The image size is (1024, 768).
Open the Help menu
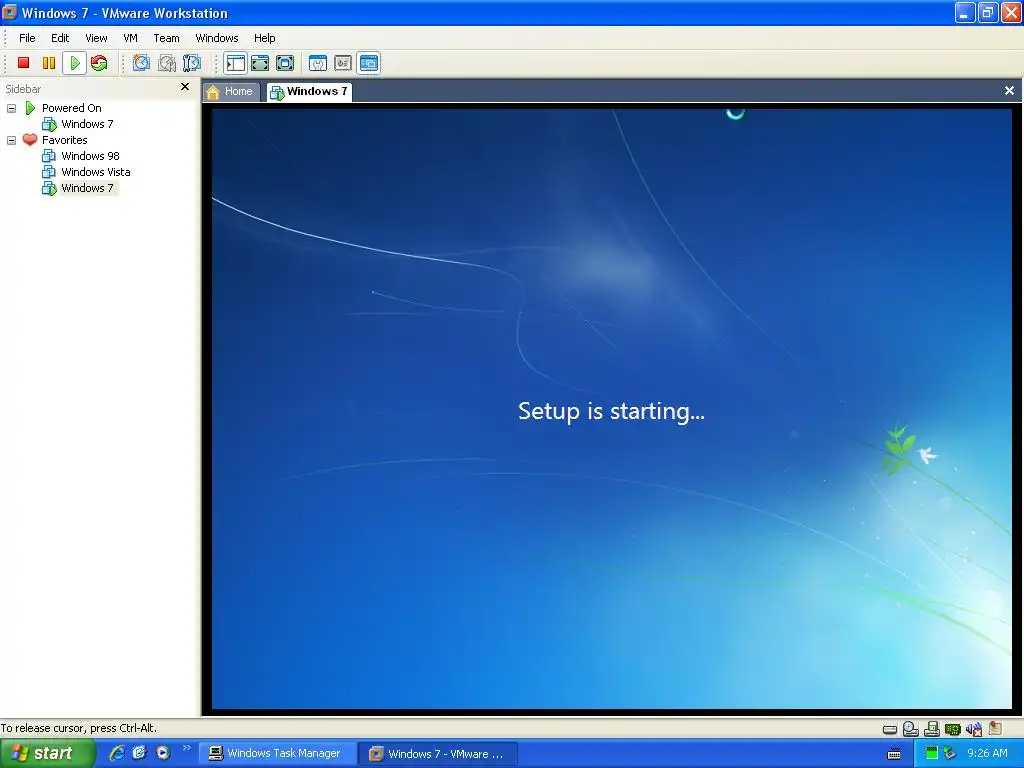pyautogui.click(x=264, y=38)
